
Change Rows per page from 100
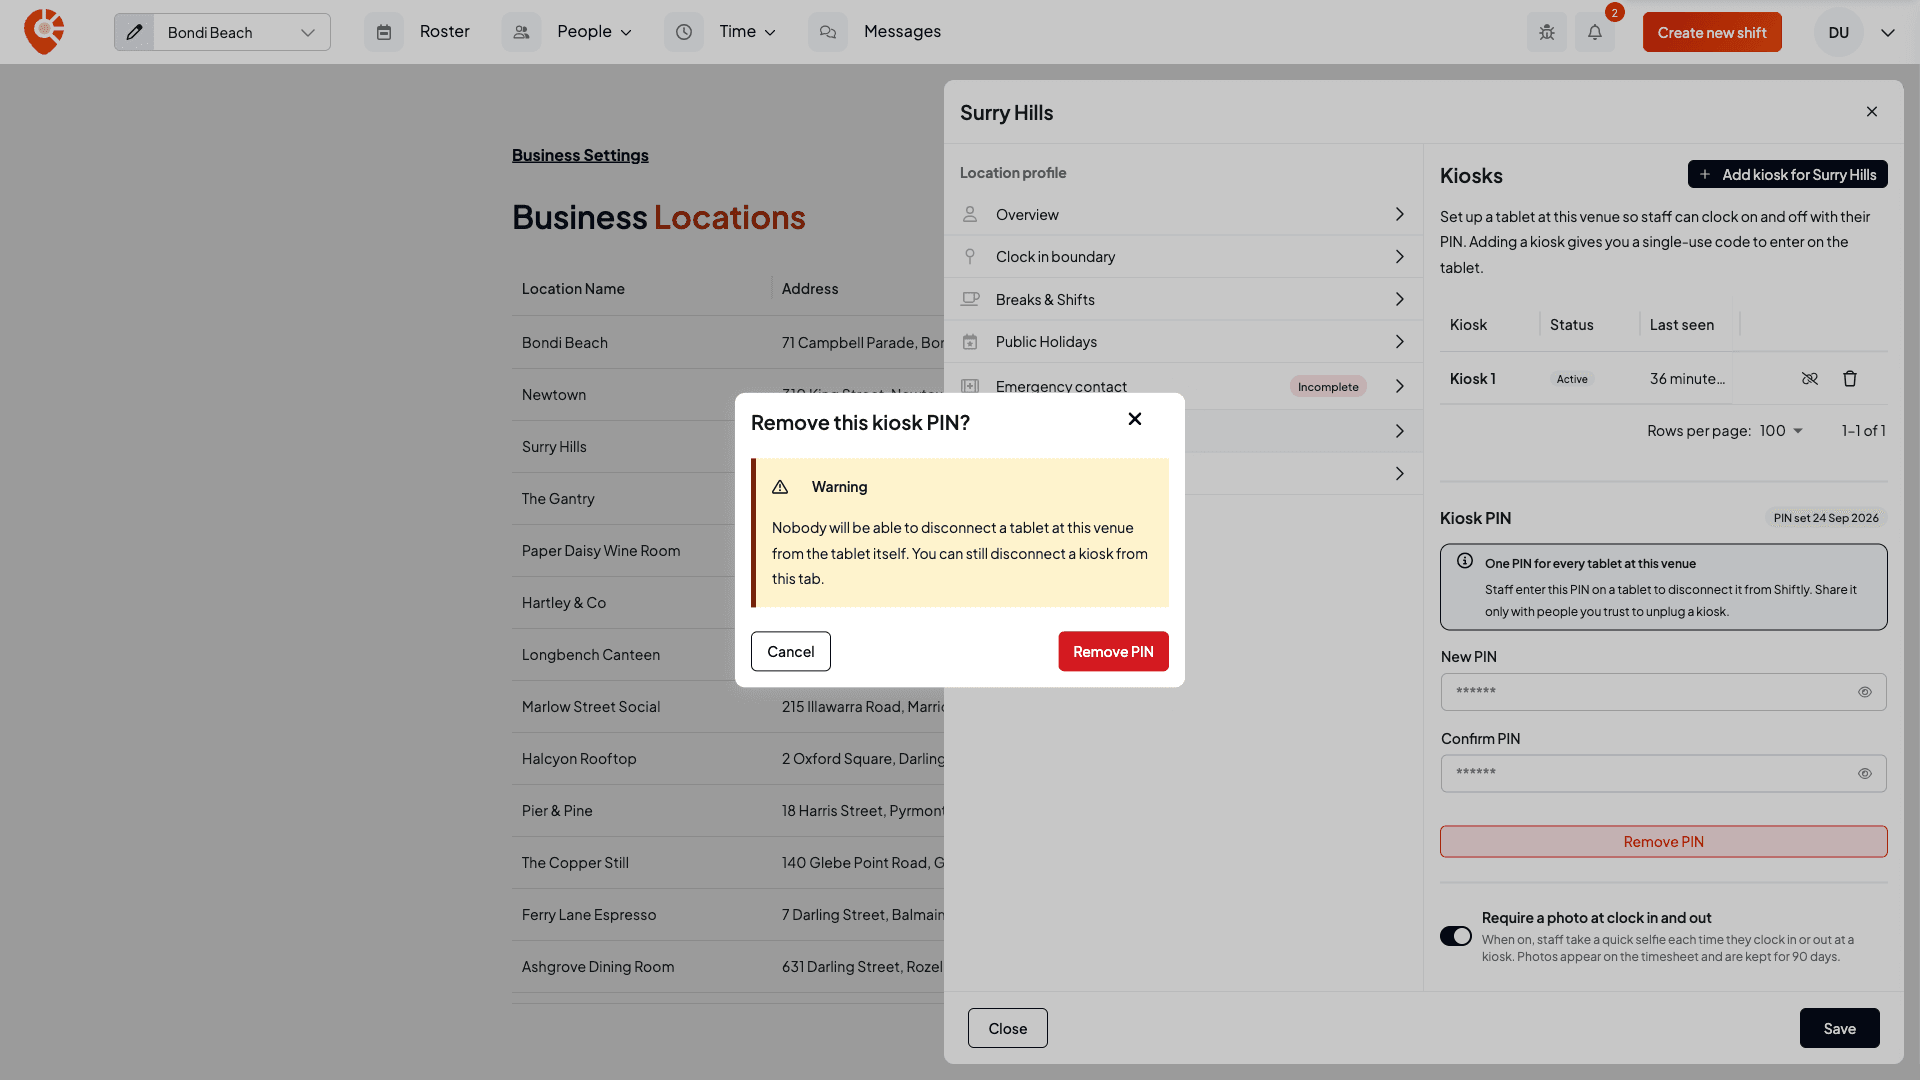(x=1781, y=431)
